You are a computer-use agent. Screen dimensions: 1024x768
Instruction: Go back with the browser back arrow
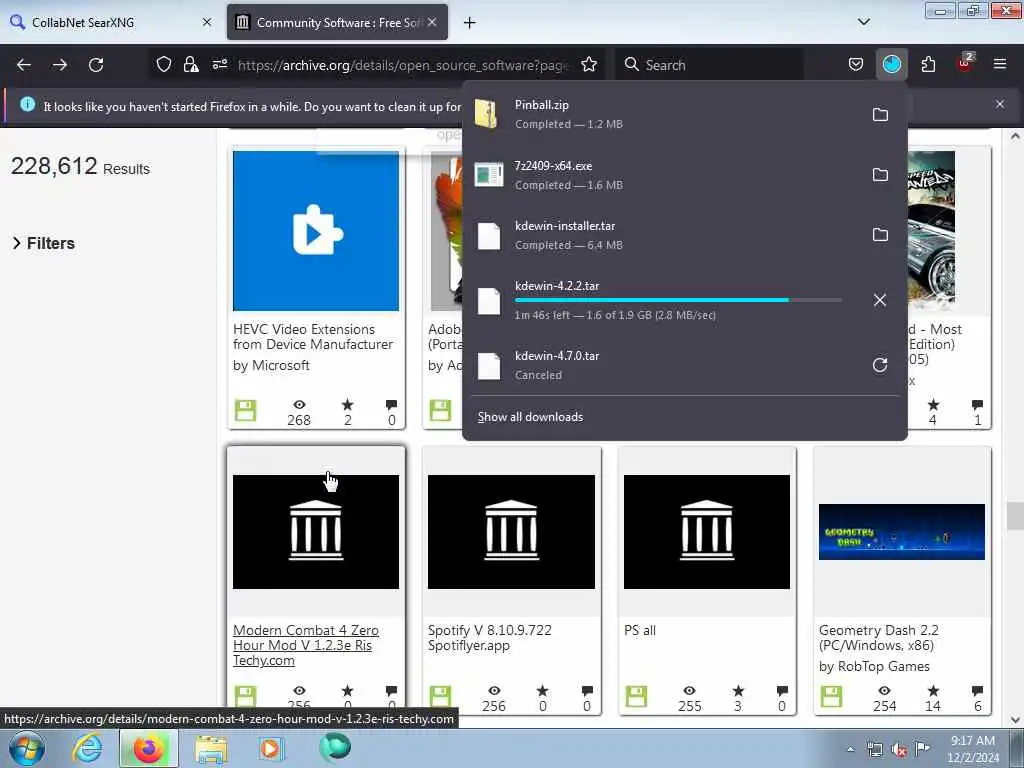tap(24, 65)
